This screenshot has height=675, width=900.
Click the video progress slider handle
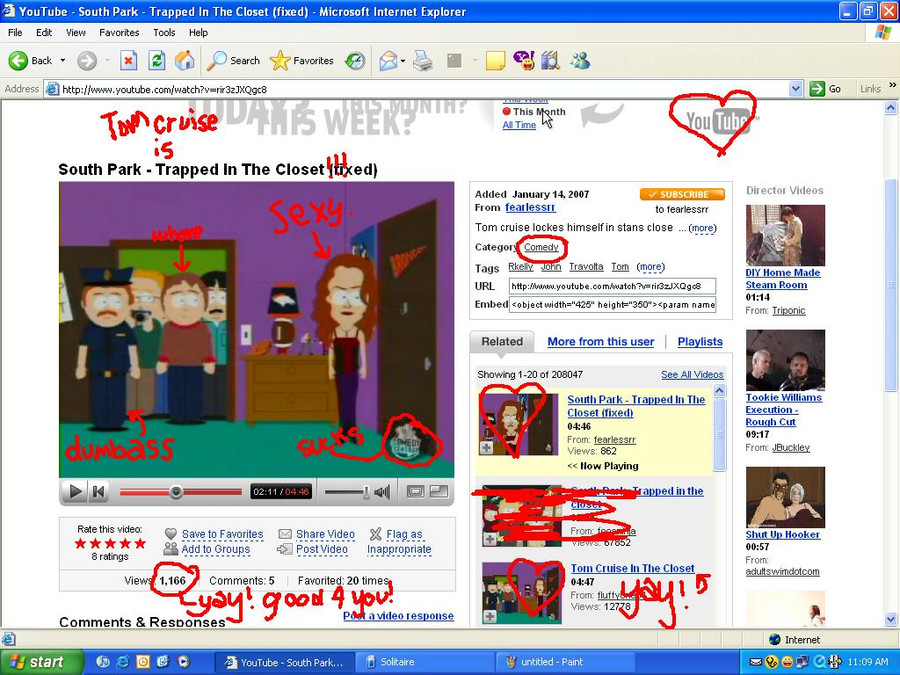tap(176, 491)
